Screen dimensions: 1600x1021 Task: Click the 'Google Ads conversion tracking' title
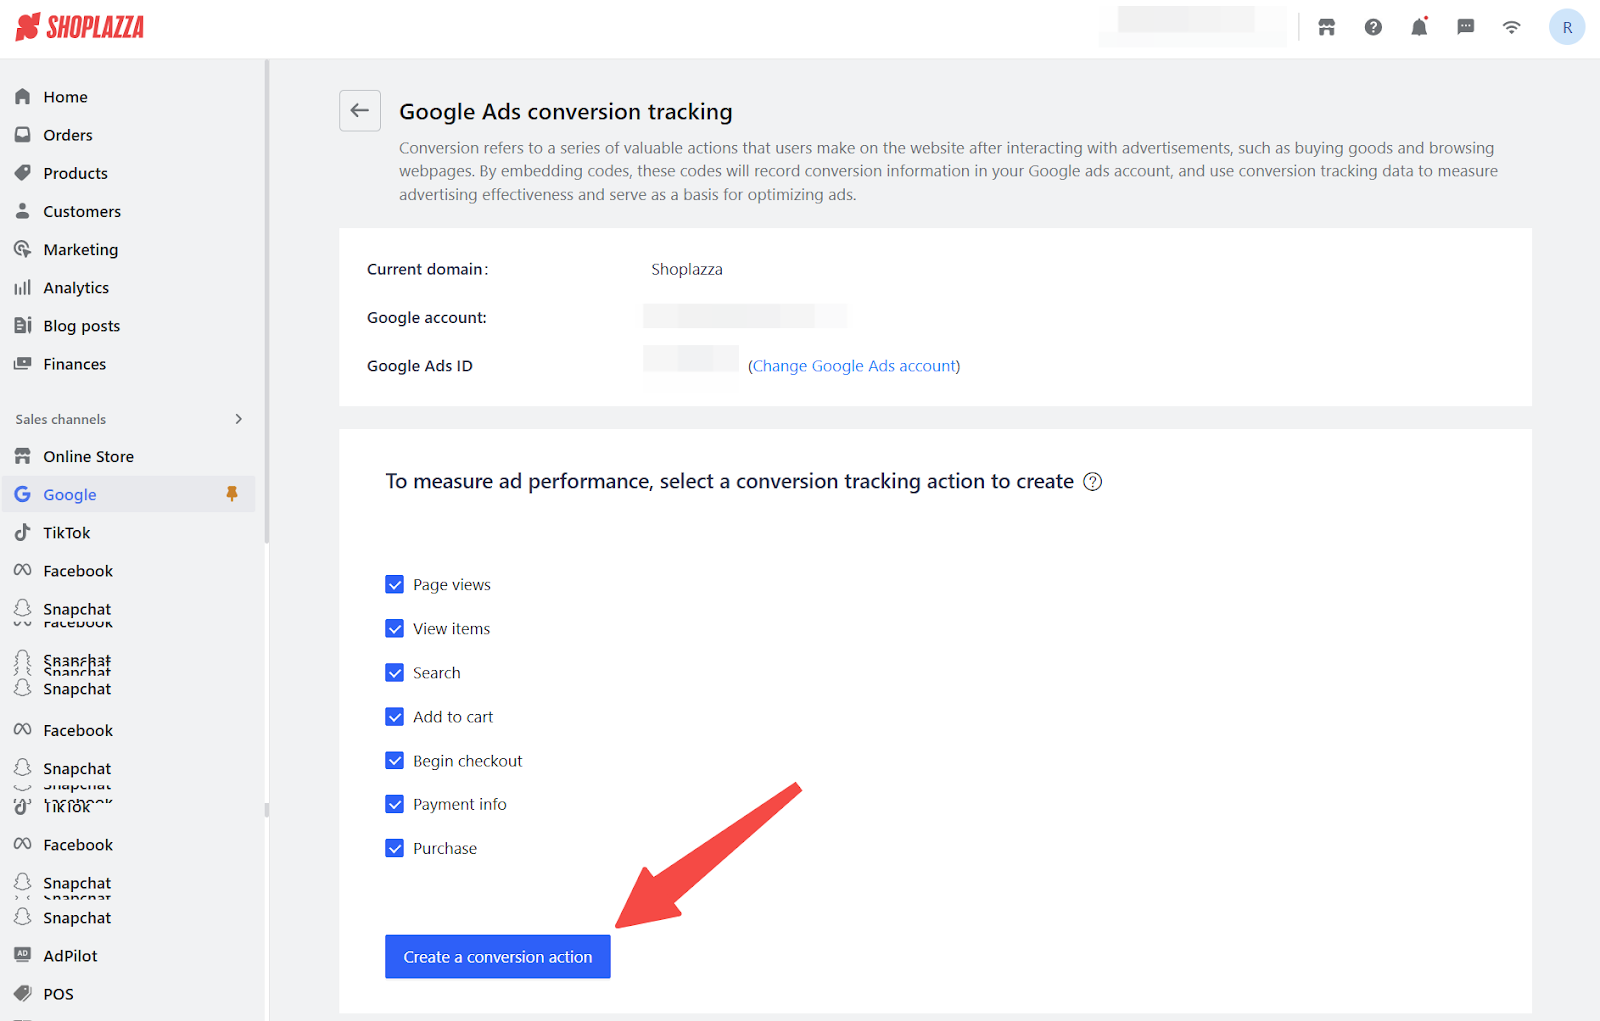click(566, 112)
